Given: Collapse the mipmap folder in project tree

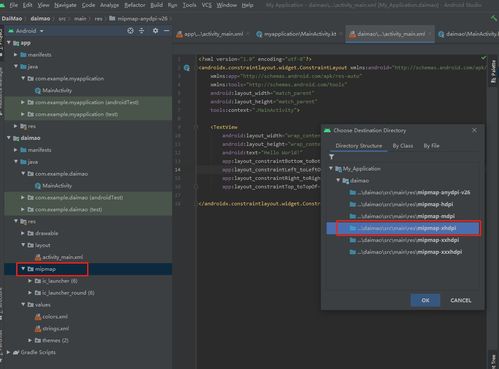Looking at the screenshot, I should click(x=23, y=269).
